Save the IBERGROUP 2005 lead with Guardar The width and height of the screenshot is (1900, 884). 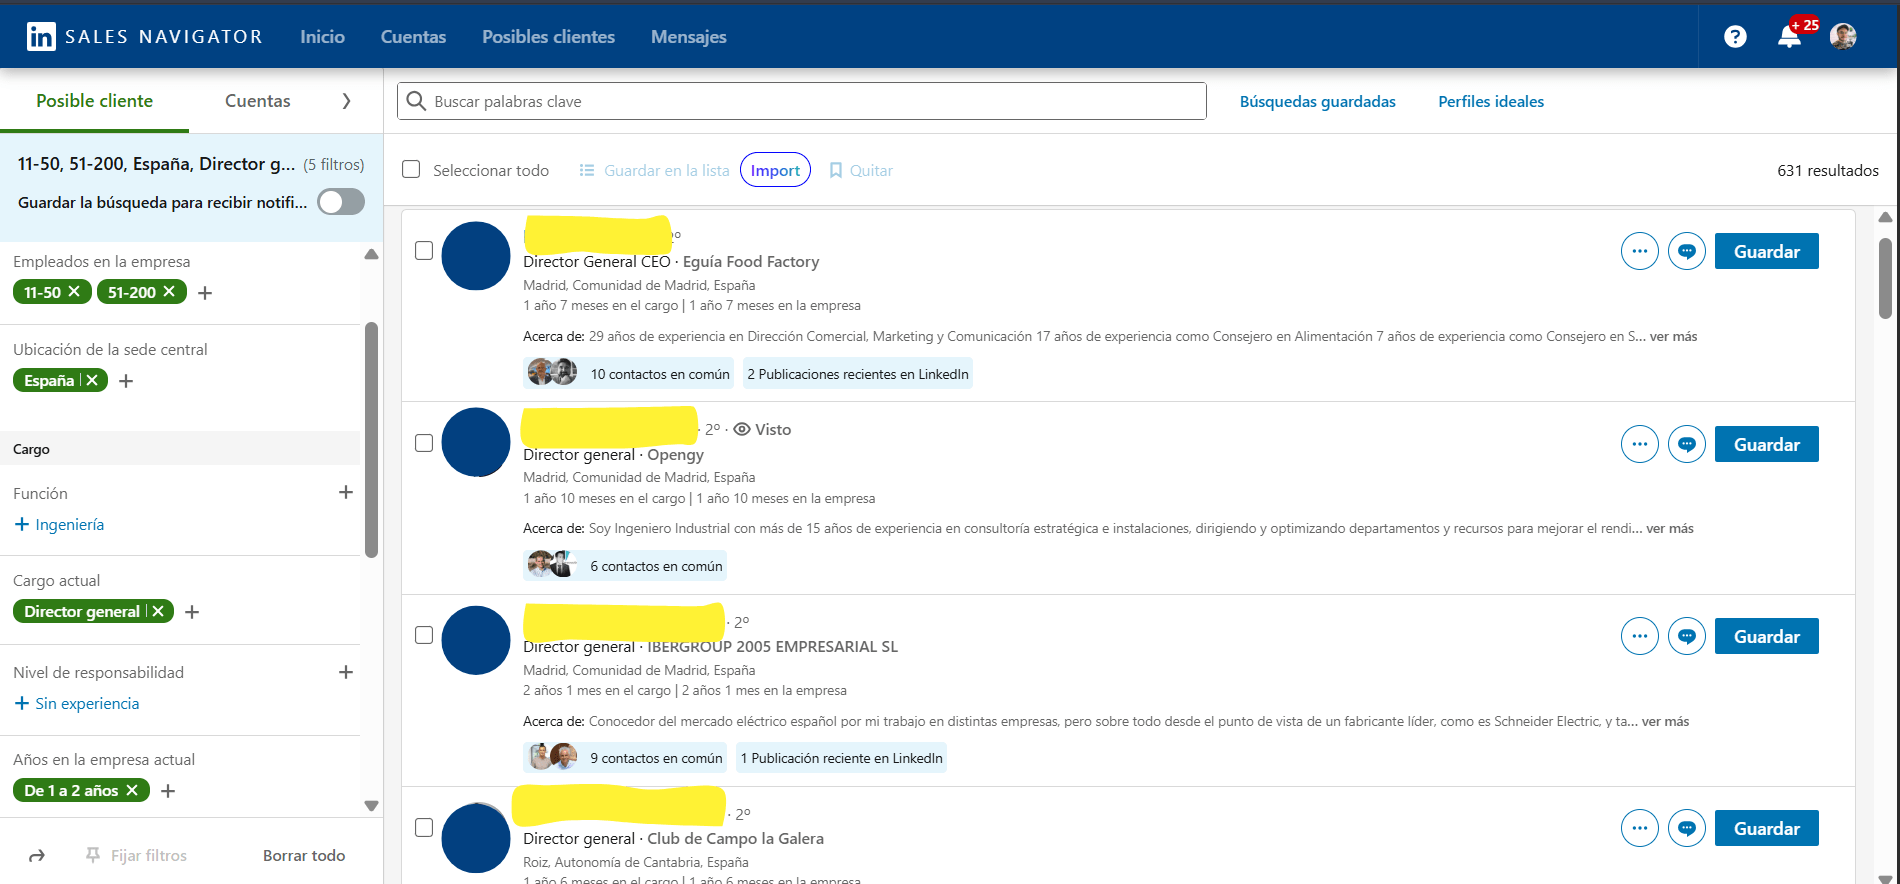[x=1766, y=636]
